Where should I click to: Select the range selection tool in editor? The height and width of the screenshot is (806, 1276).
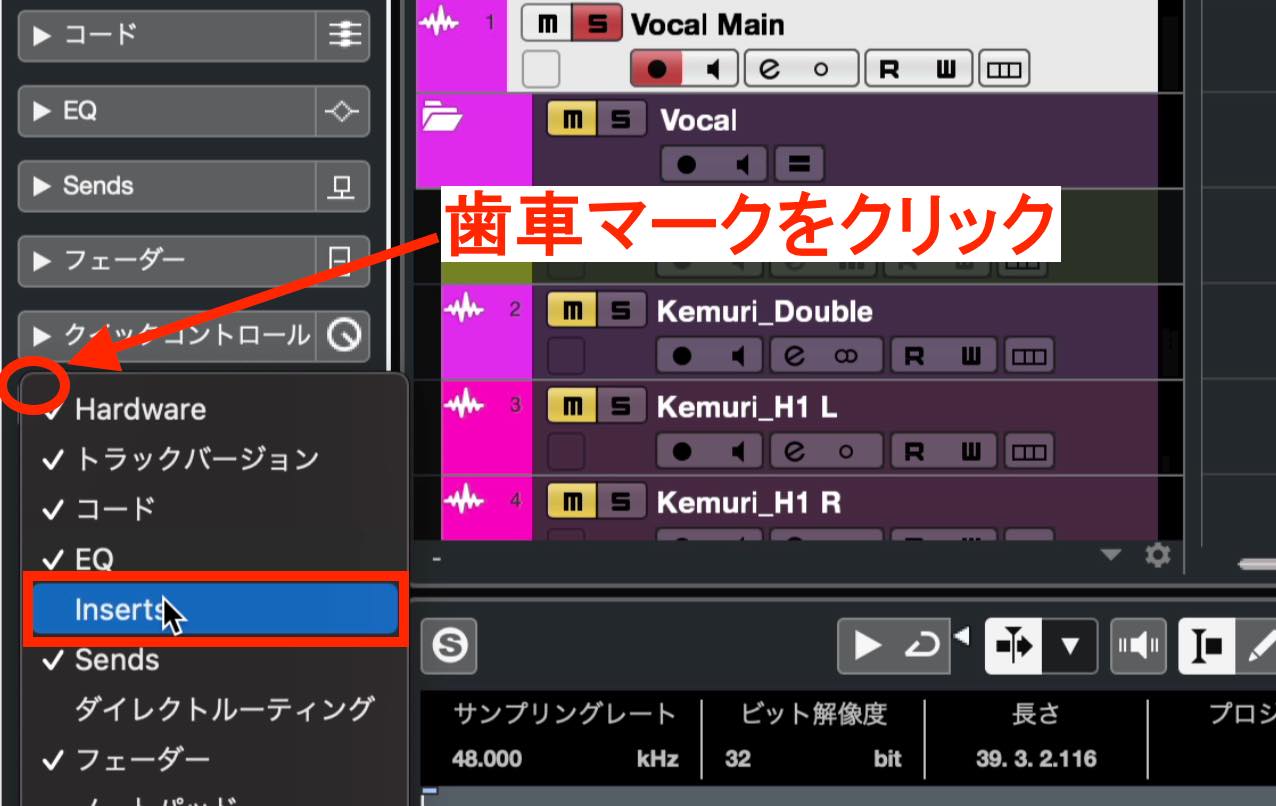(x=1207, y=646)
